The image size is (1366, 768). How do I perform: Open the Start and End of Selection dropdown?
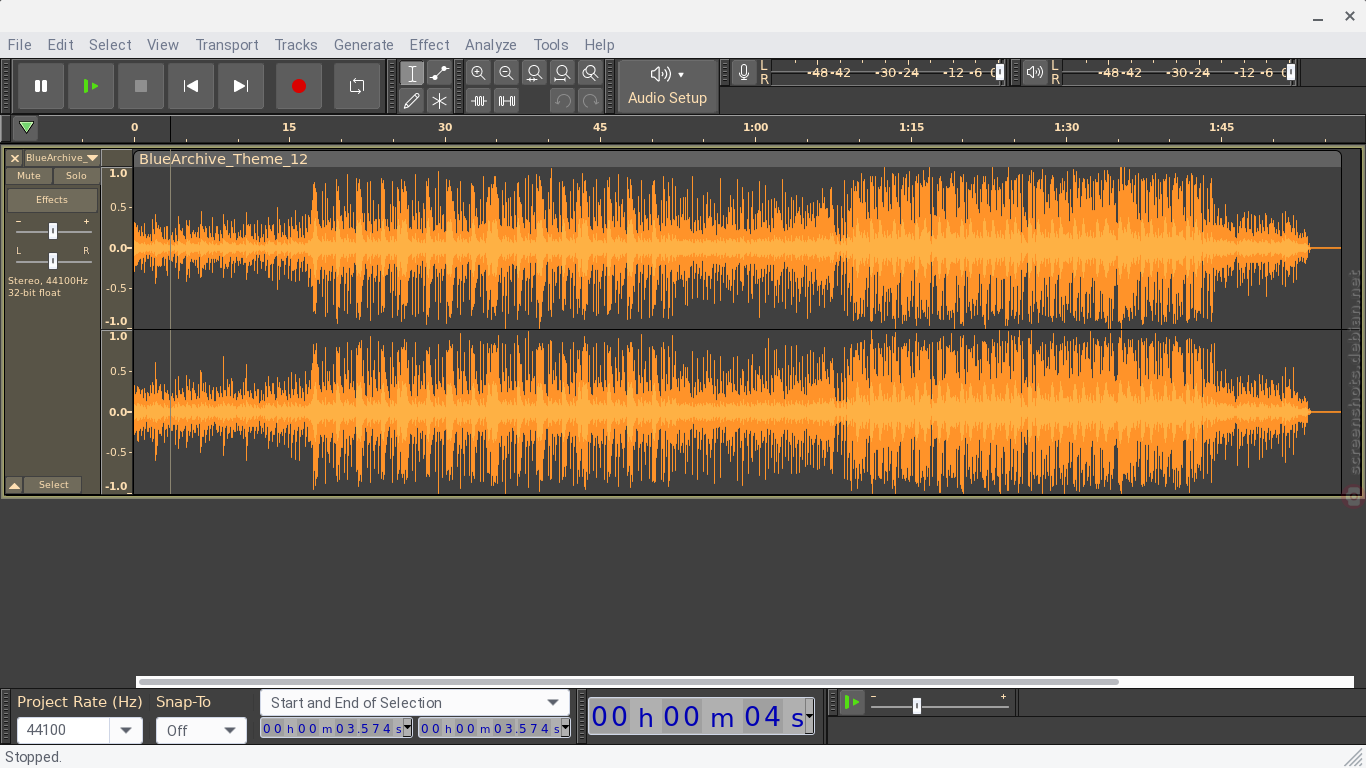point(415,703)
